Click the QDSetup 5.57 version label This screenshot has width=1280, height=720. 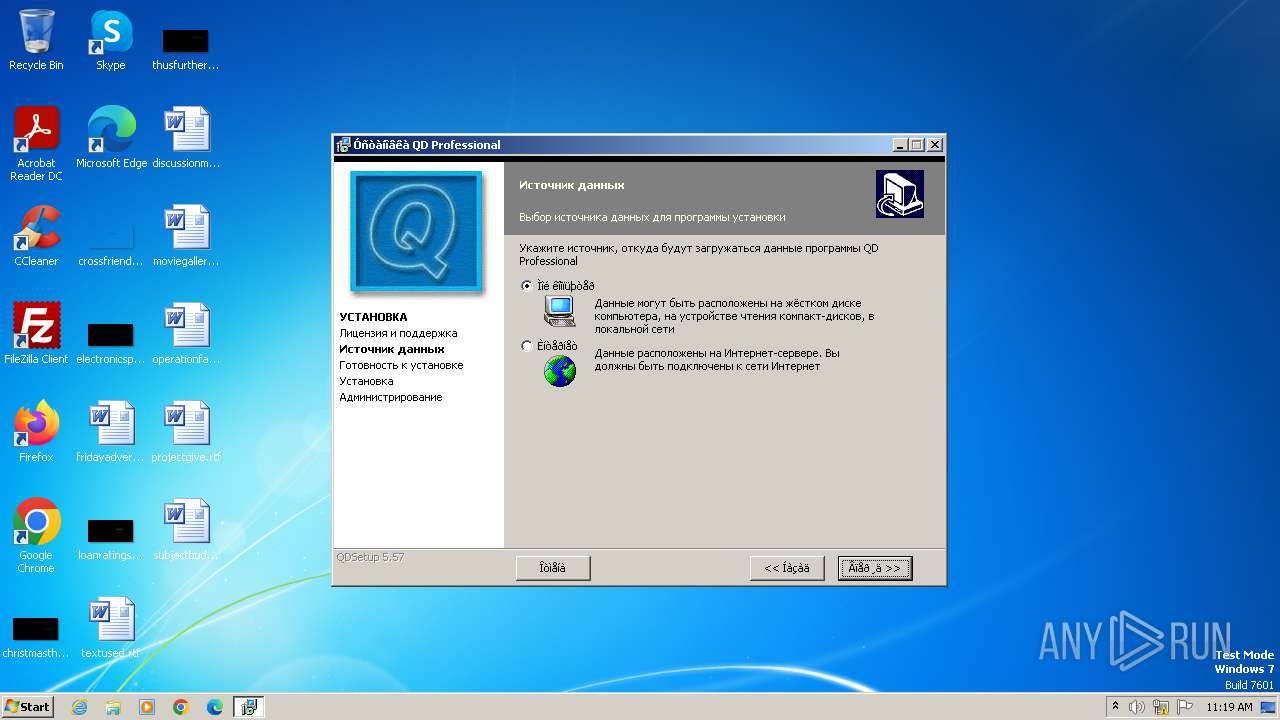[x=370, y=557]
